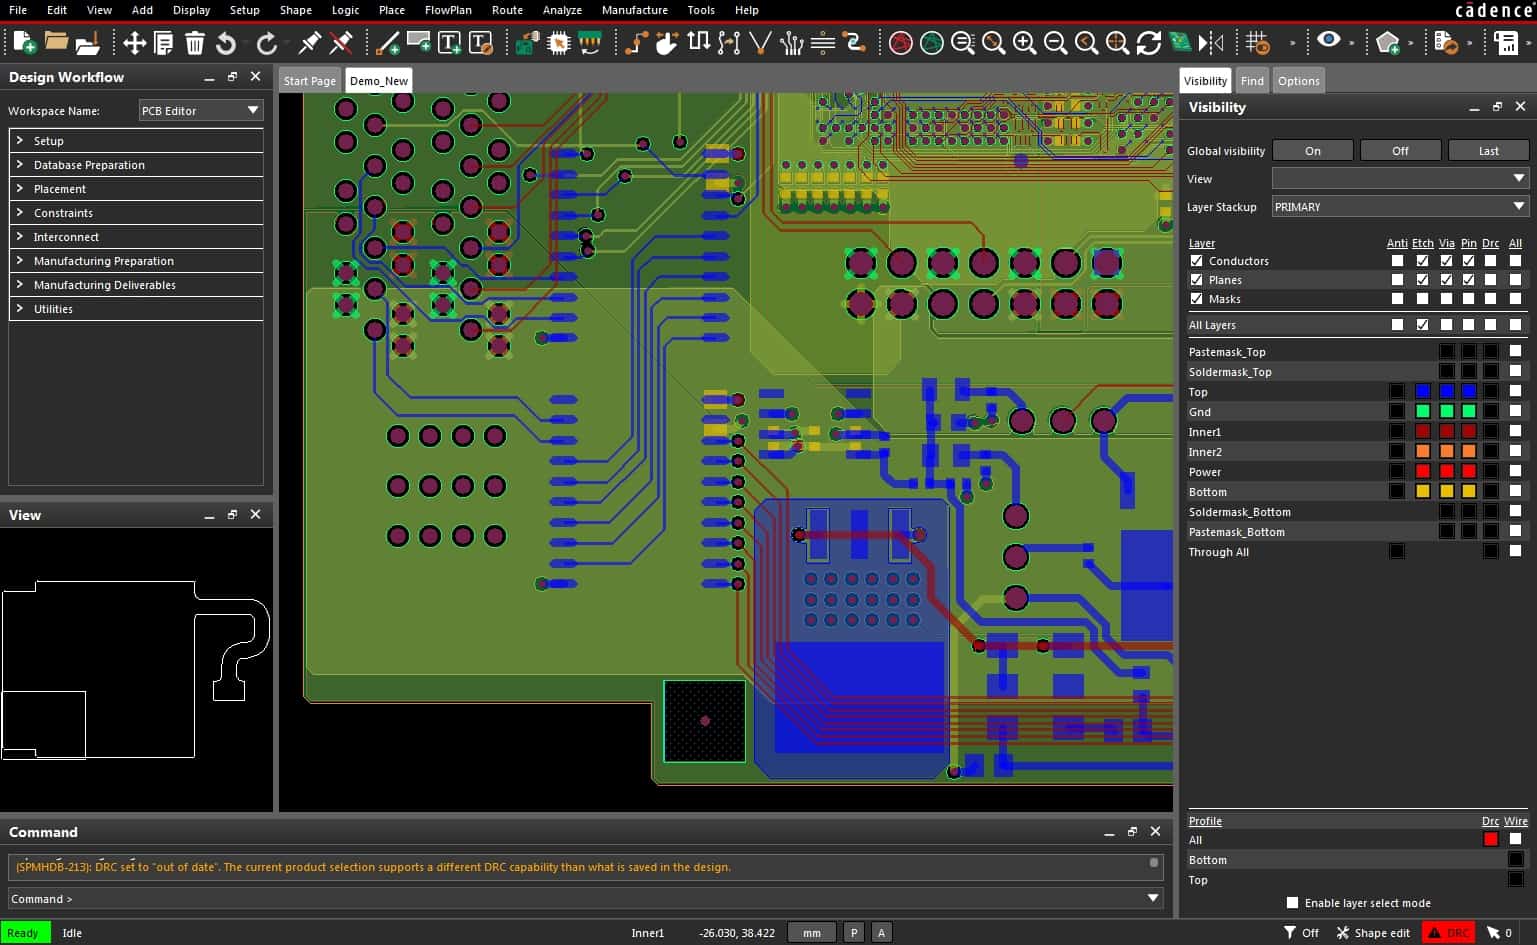This screenshot has height=945, width=1537.
Task: Toggle All checkbox for Pastemask_Top row
Action: pos(1515,351)
